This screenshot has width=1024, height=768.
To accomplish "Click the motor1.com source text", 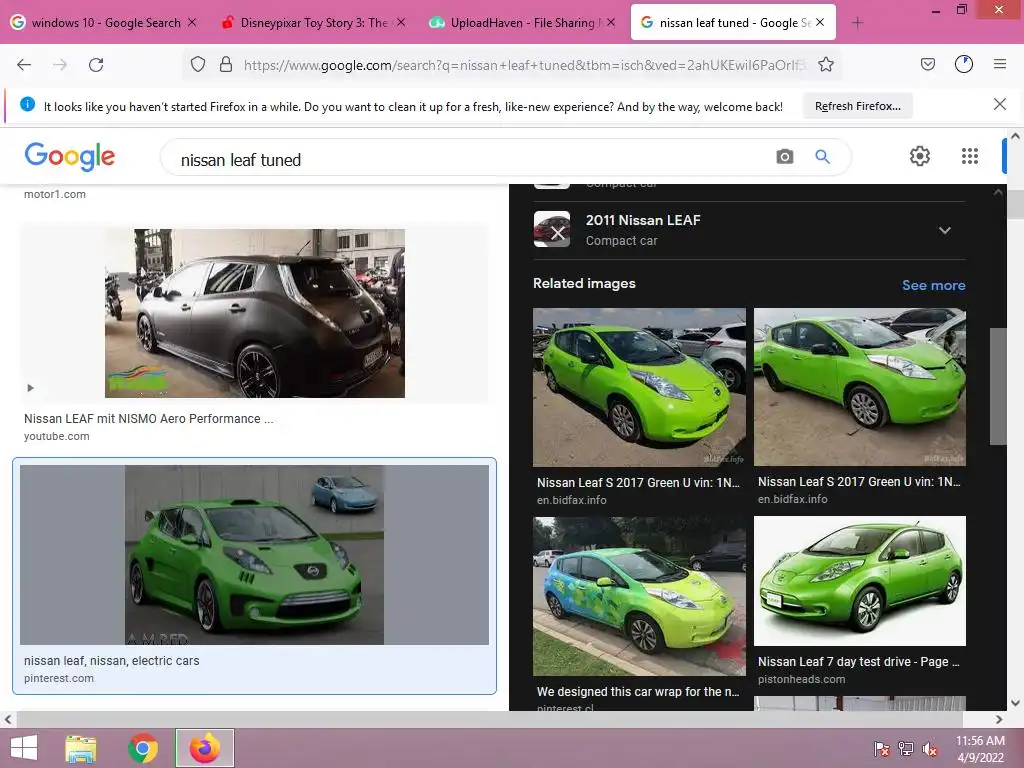I will (x=55, y=194).
